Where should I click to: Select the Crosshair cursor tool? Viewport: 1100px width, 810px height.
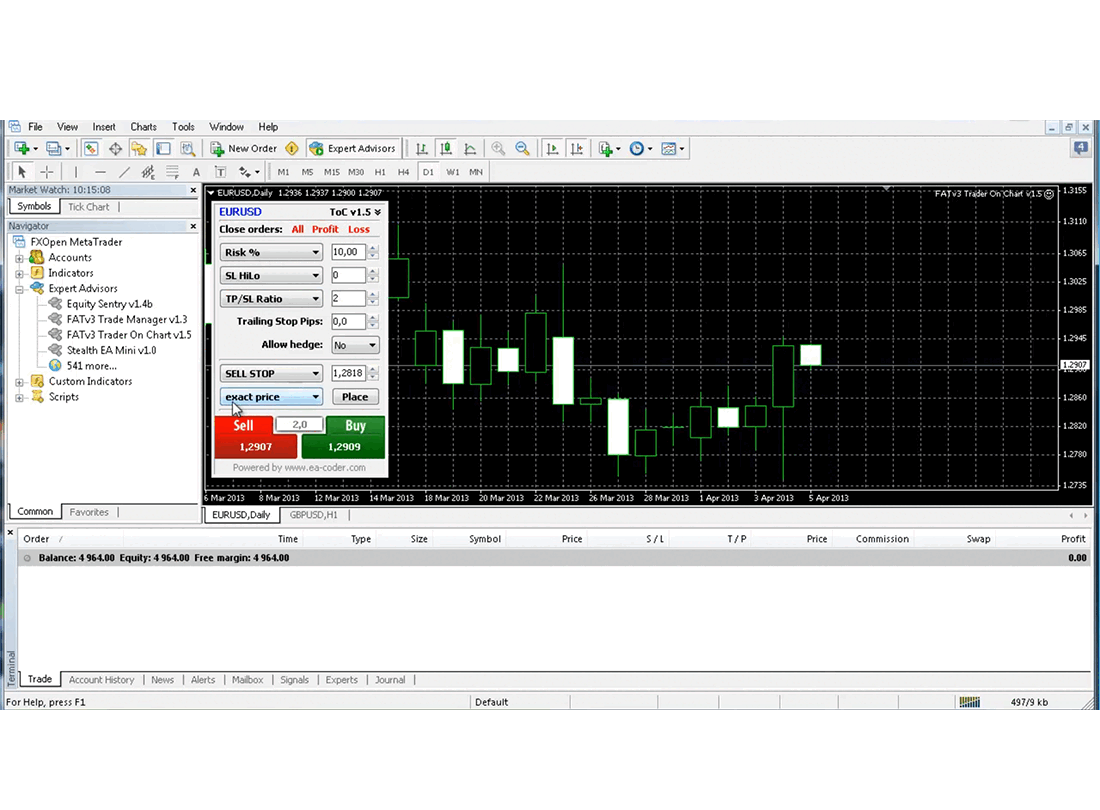pyautogui.click(x=46, y=172)
